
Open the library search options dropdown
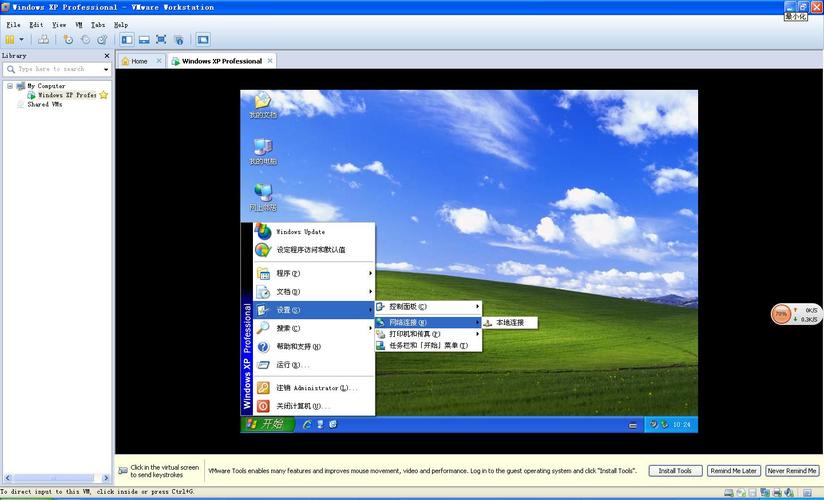(106, 69)
